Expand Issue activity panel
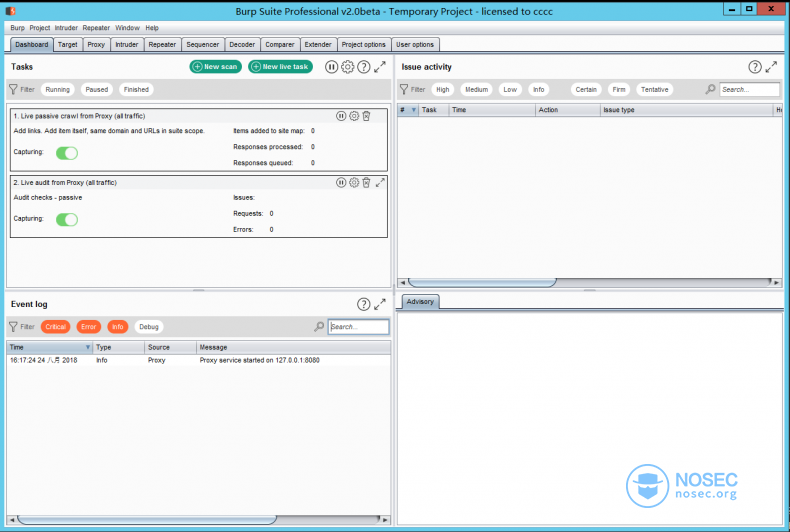This screenshot has height=532, width=790. pyautogui.click(x=771, y=66)
